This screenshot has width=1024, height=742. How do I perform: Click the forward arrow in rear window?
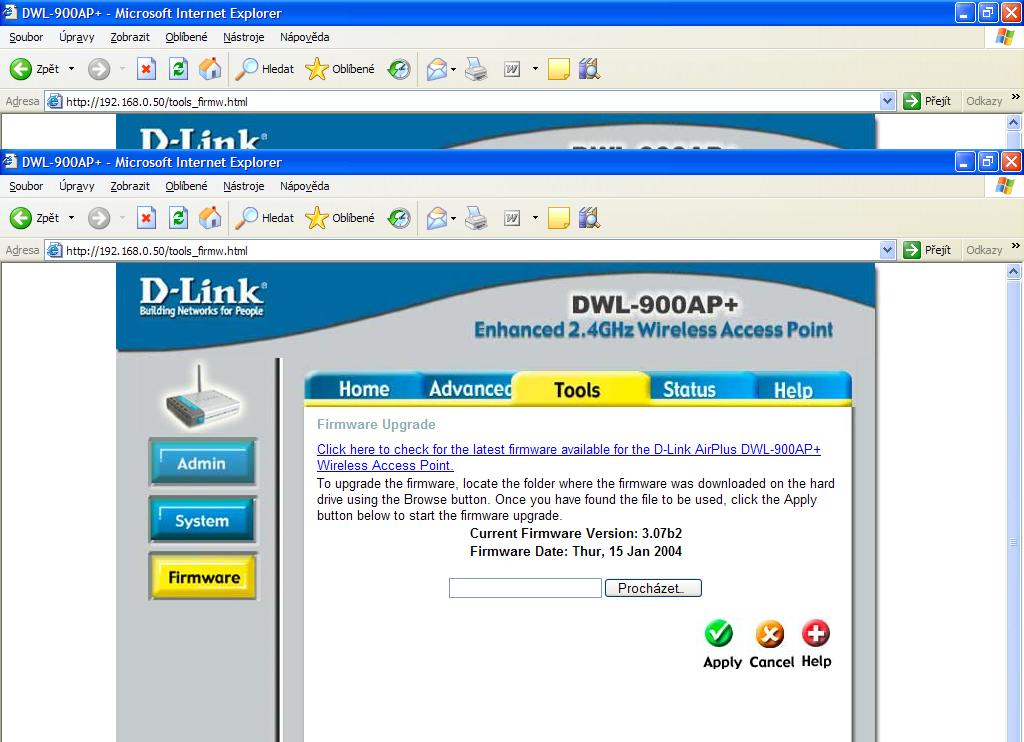click(x=99, y=69)
